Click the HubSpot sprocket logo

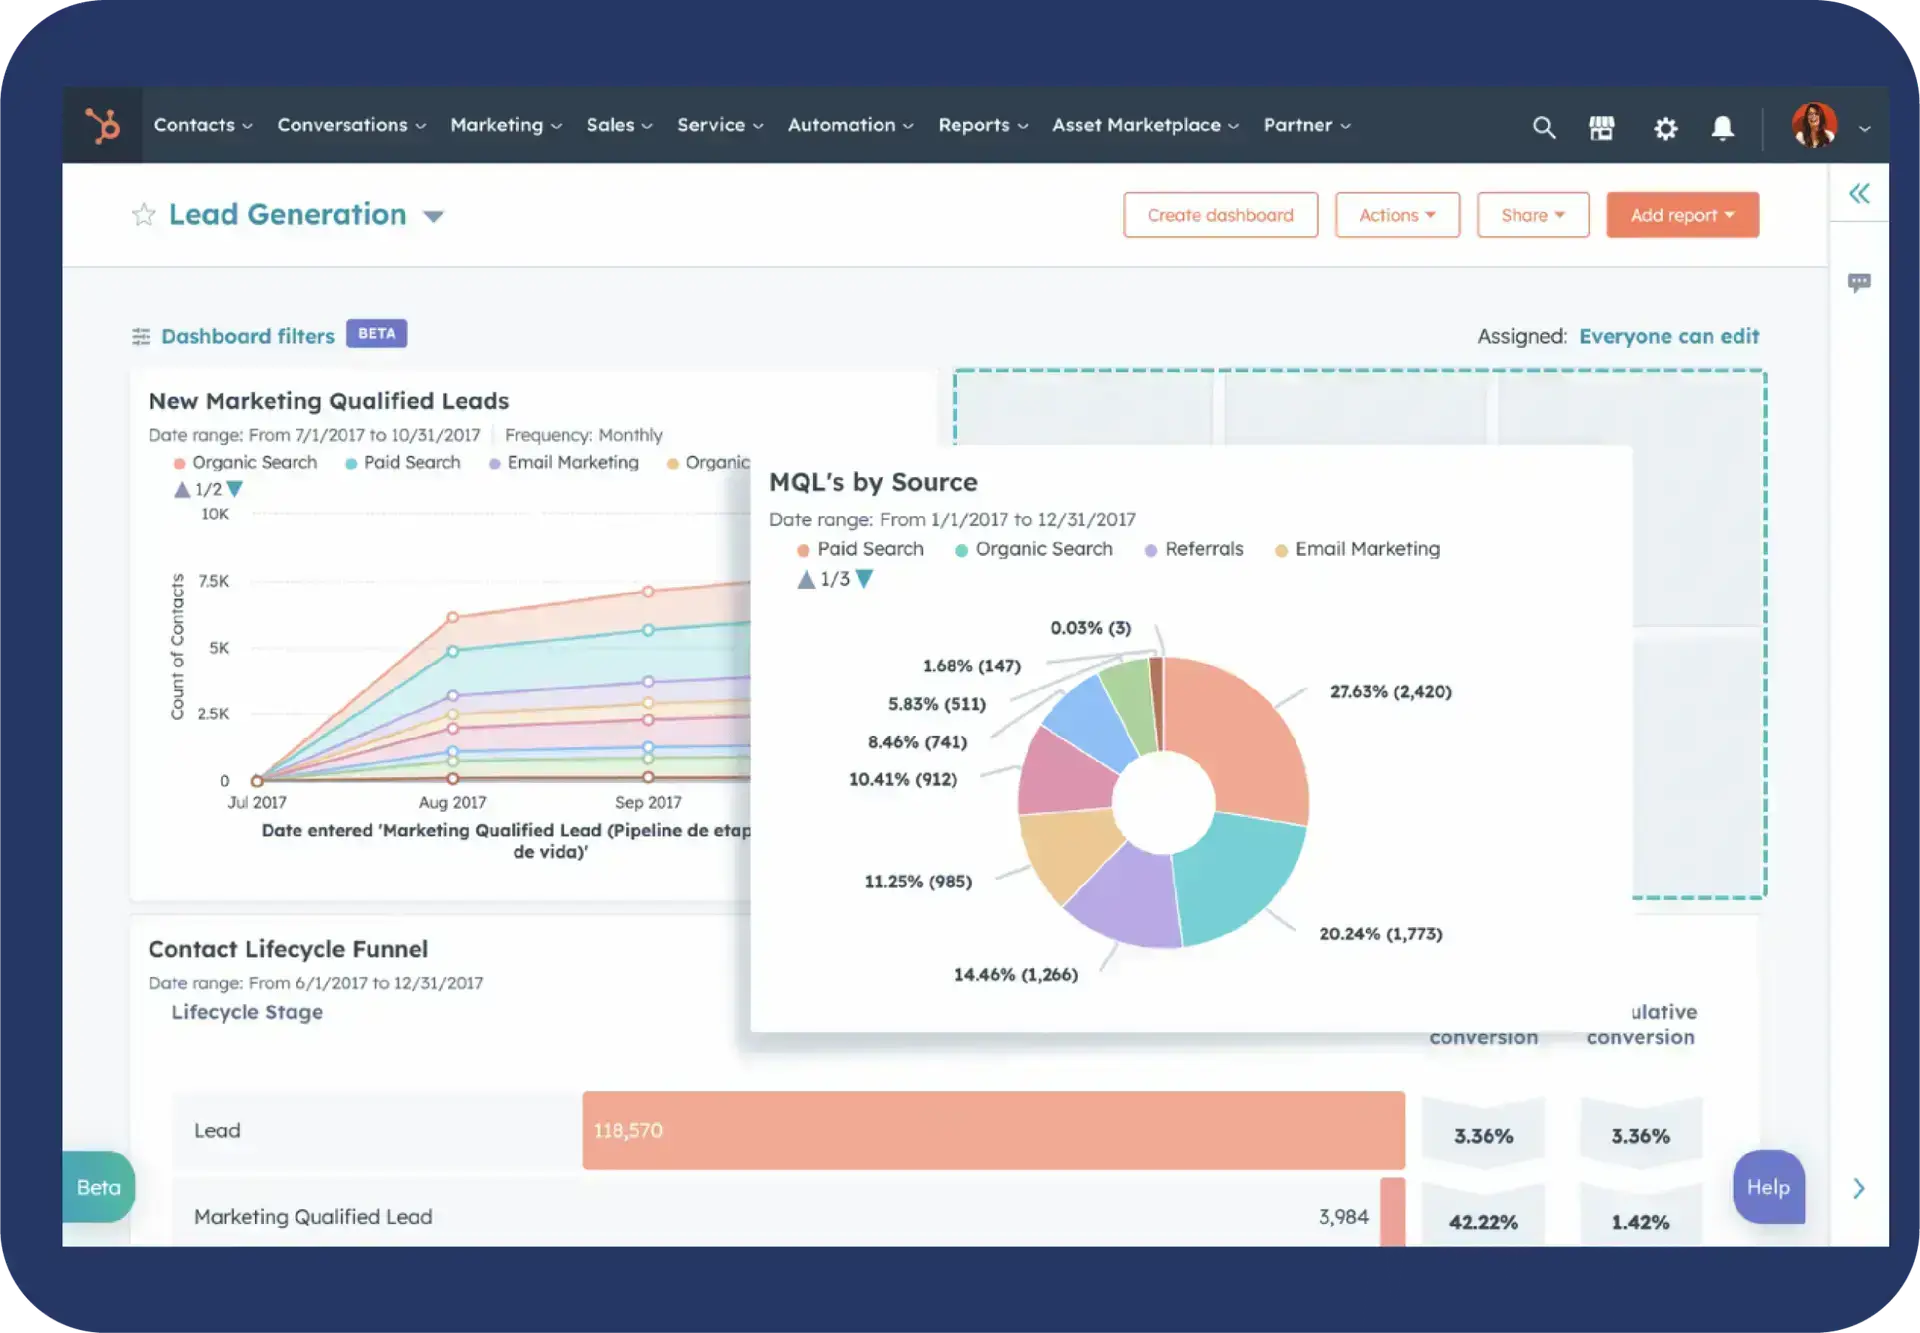point(103,125)
